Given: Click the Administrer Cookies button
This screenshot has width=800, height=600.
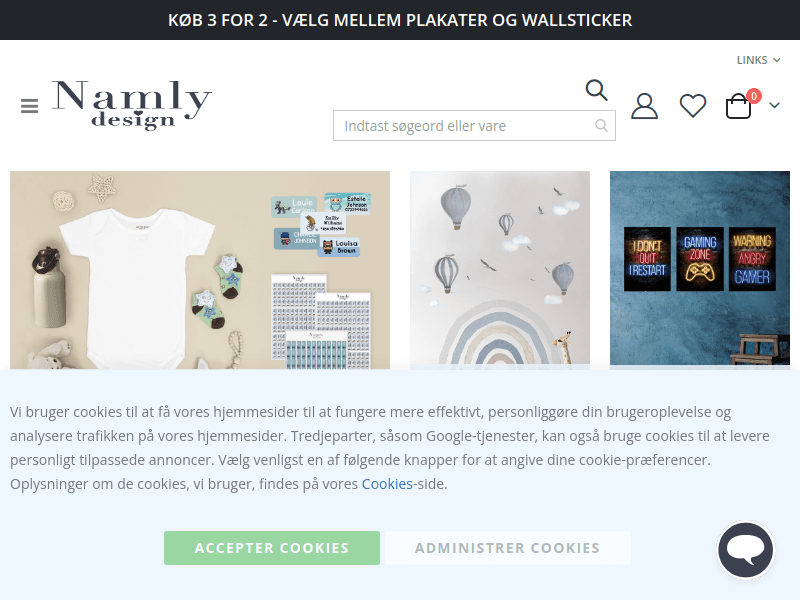Looking at the screenshot, I should [508, 548].
